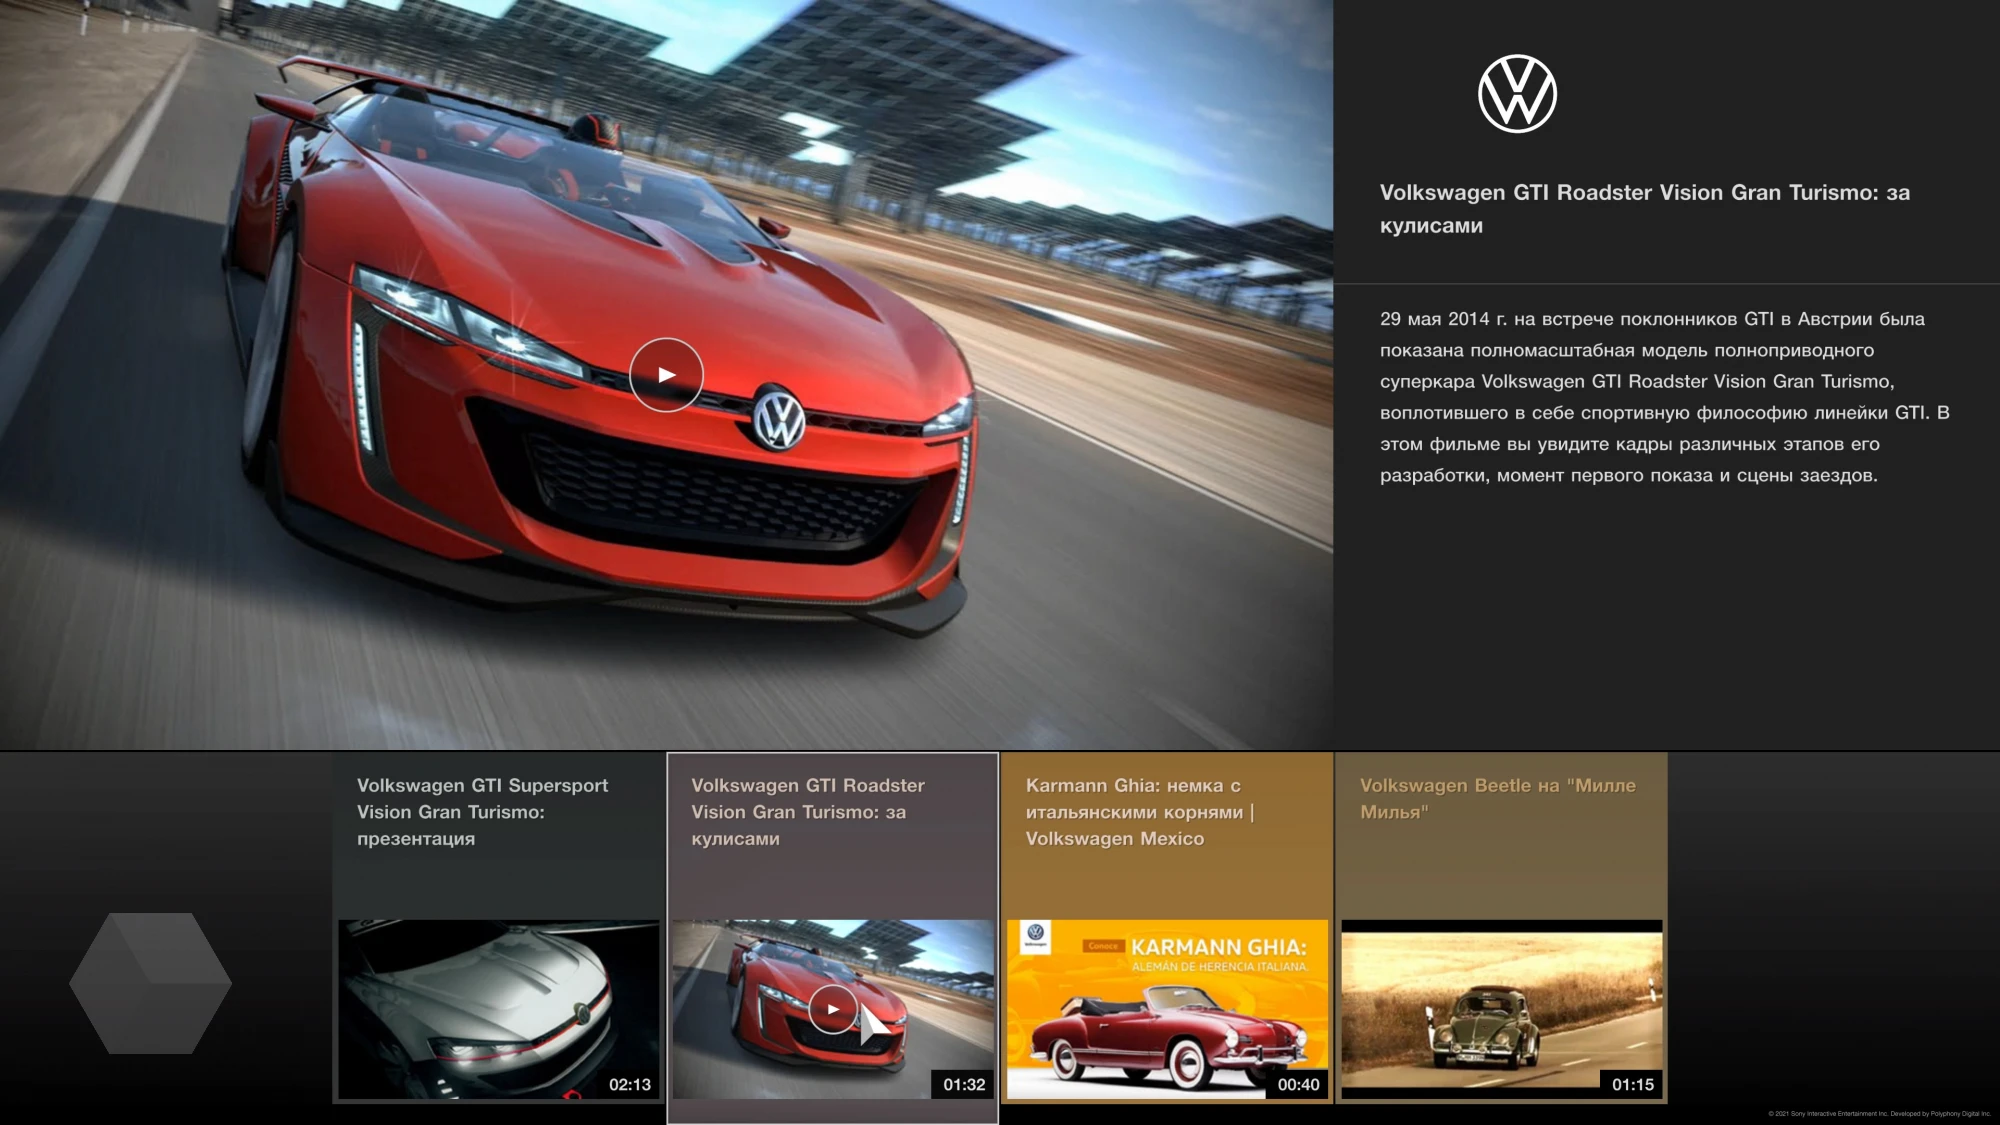Click the VW badge on the red car
2000x1125 pixels.
click(x=779, y=418)
